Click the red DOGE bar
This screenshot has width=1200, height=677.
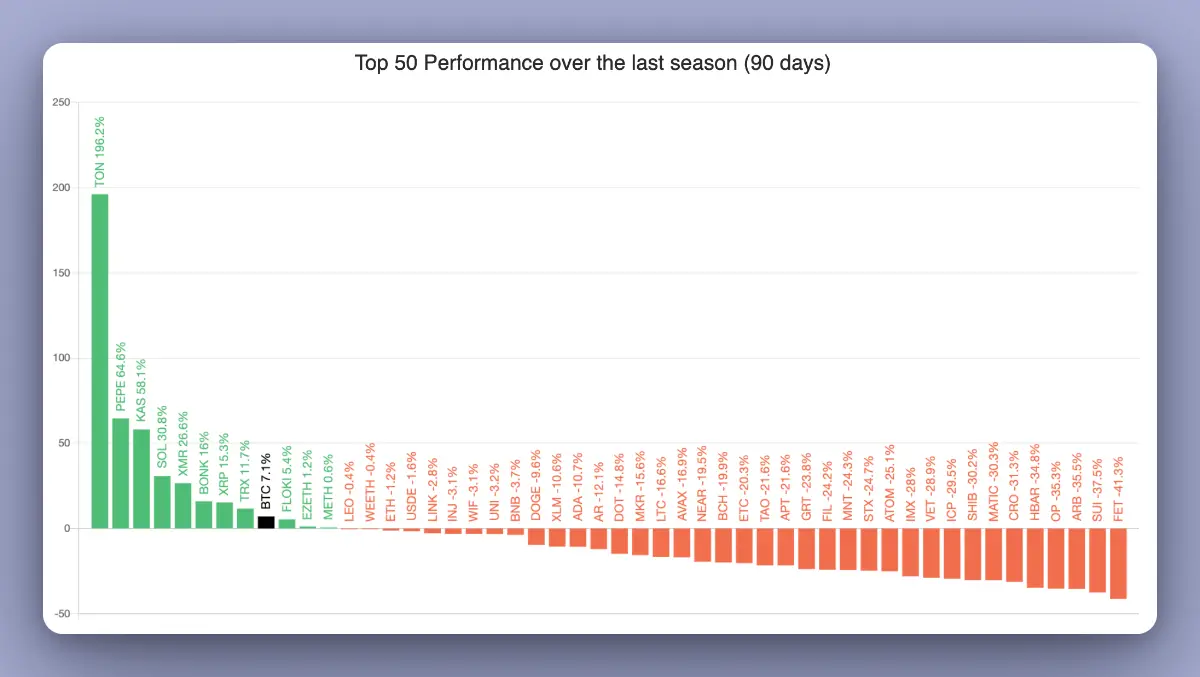click(x=536, y=536)
